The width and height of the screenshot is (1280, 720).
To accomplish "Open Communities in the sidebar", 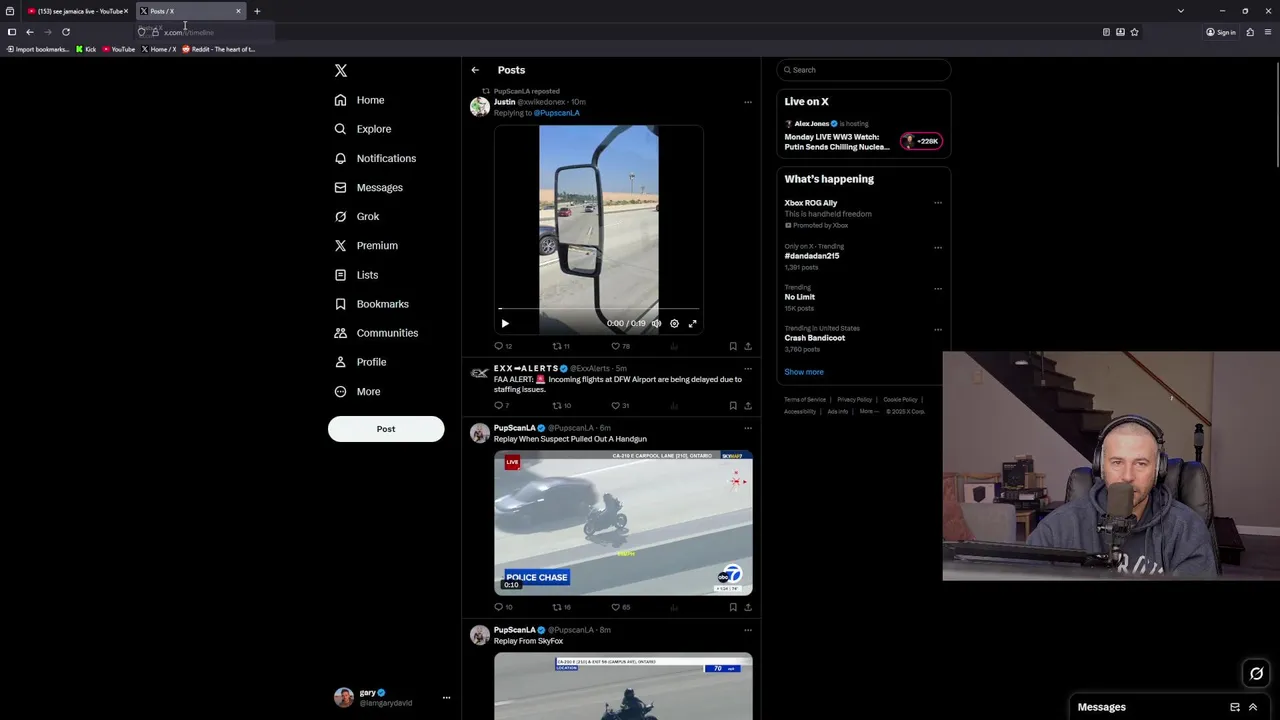I will tap(376, 333).
